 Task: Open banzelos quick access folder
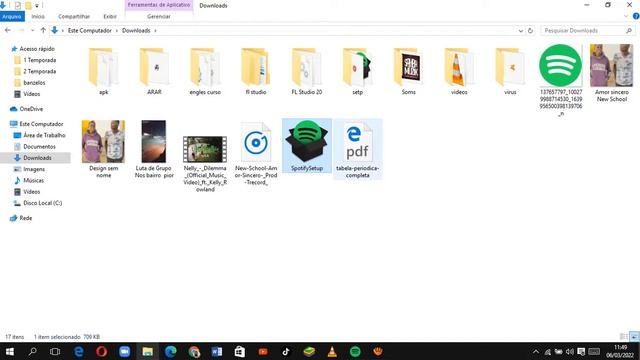[30, 82]
